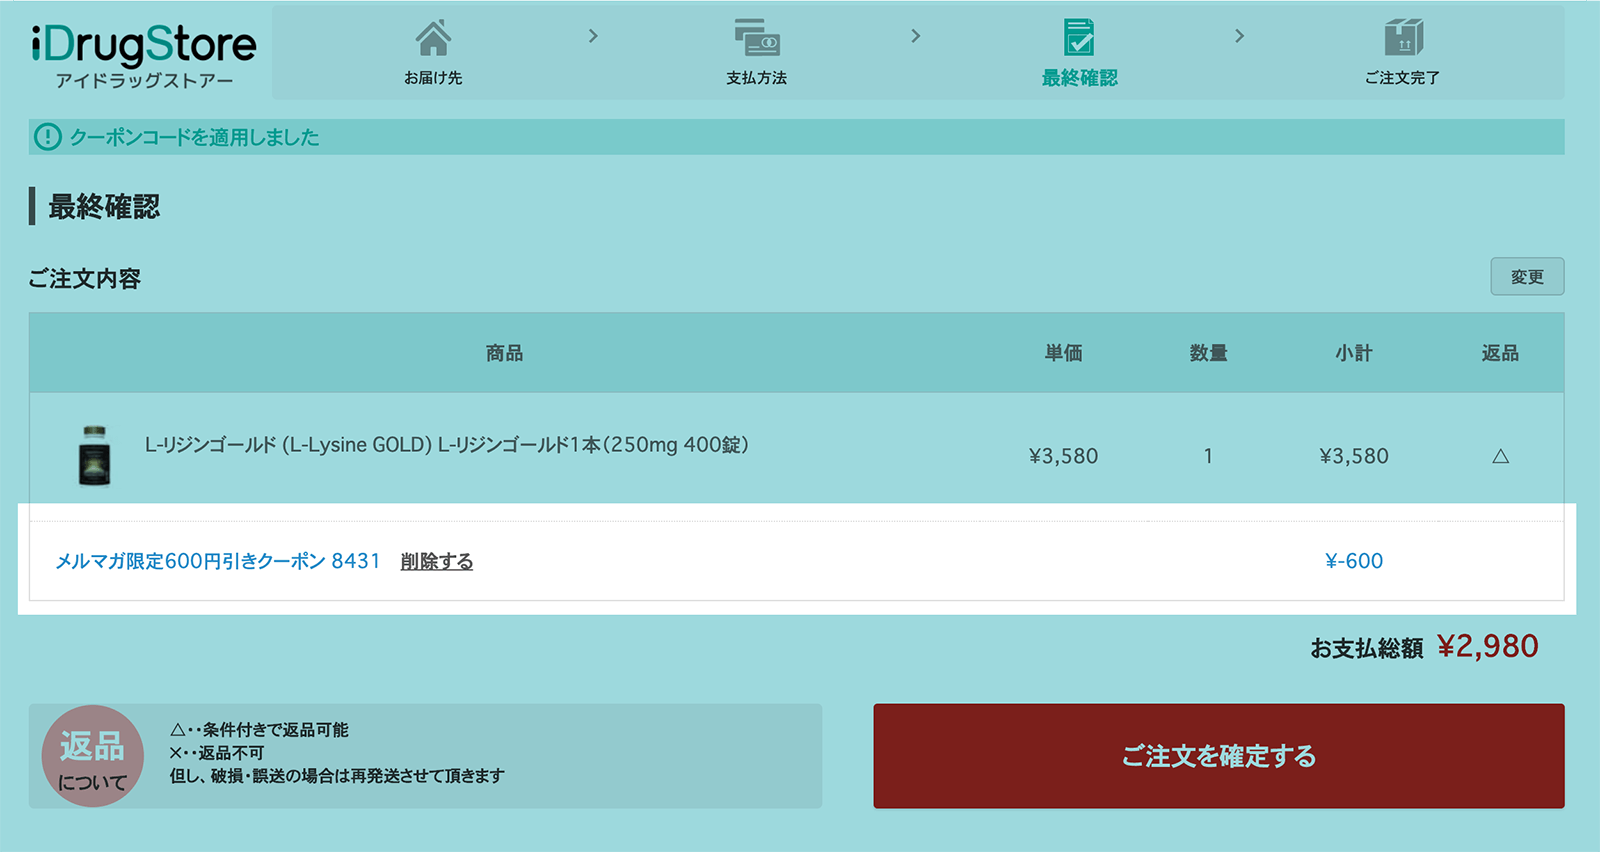This screenshot has height=852, width=1600.
Task: Click the △‥条件付きで返品可能 note
Action: 259,730
